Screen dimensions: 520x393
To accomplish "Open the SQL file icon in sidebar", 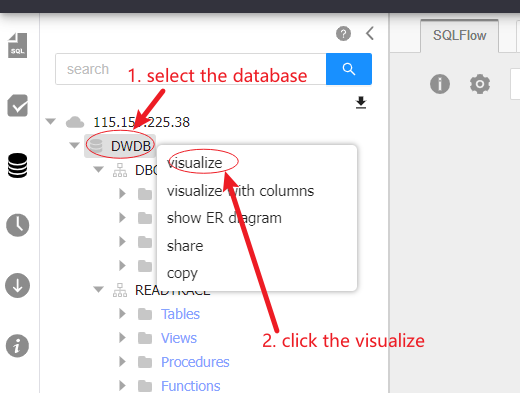I will [x=17, y=45].
